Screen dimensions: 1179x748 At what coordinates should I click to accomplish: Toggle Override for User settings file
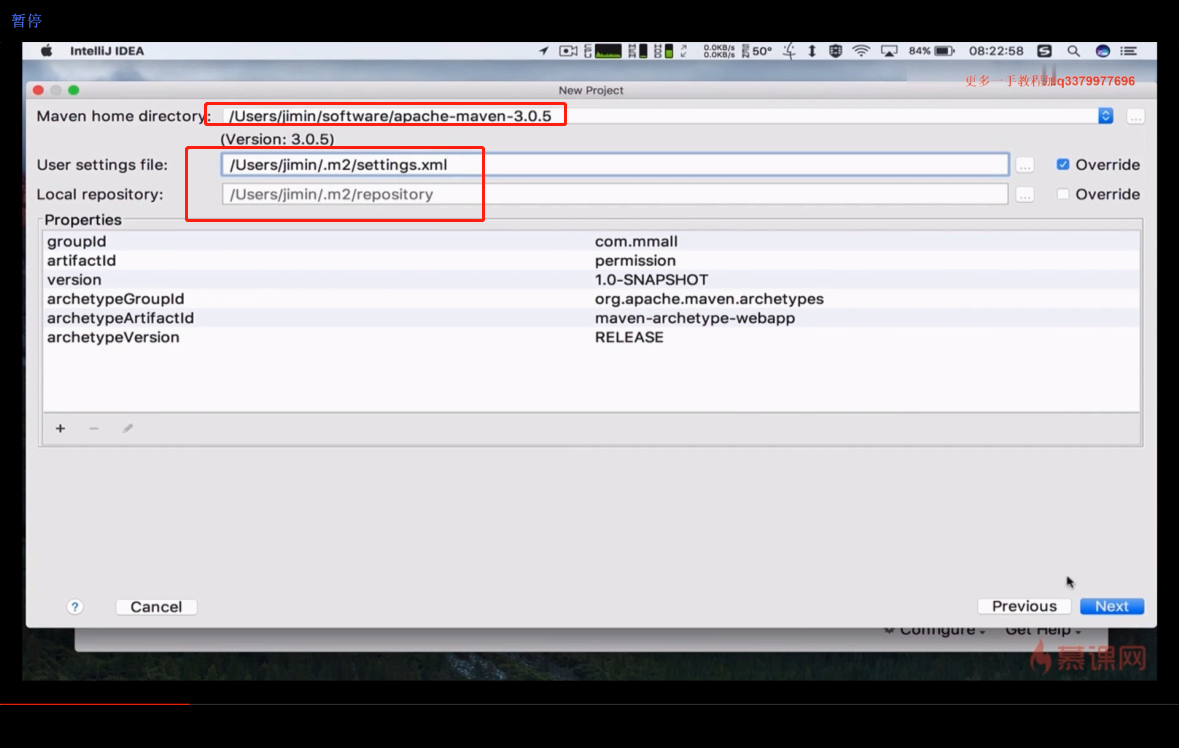click(1062, 165)
